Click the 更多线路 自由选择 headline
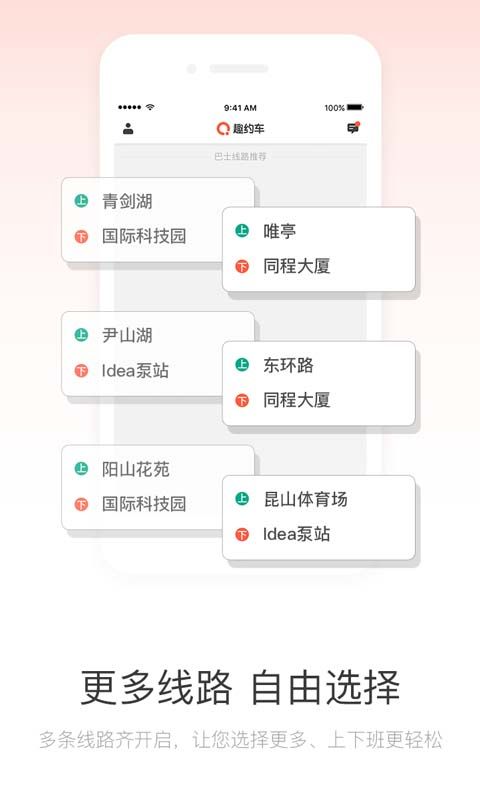The width and height of the screenshot is (480, 800). tap(240, 687)
